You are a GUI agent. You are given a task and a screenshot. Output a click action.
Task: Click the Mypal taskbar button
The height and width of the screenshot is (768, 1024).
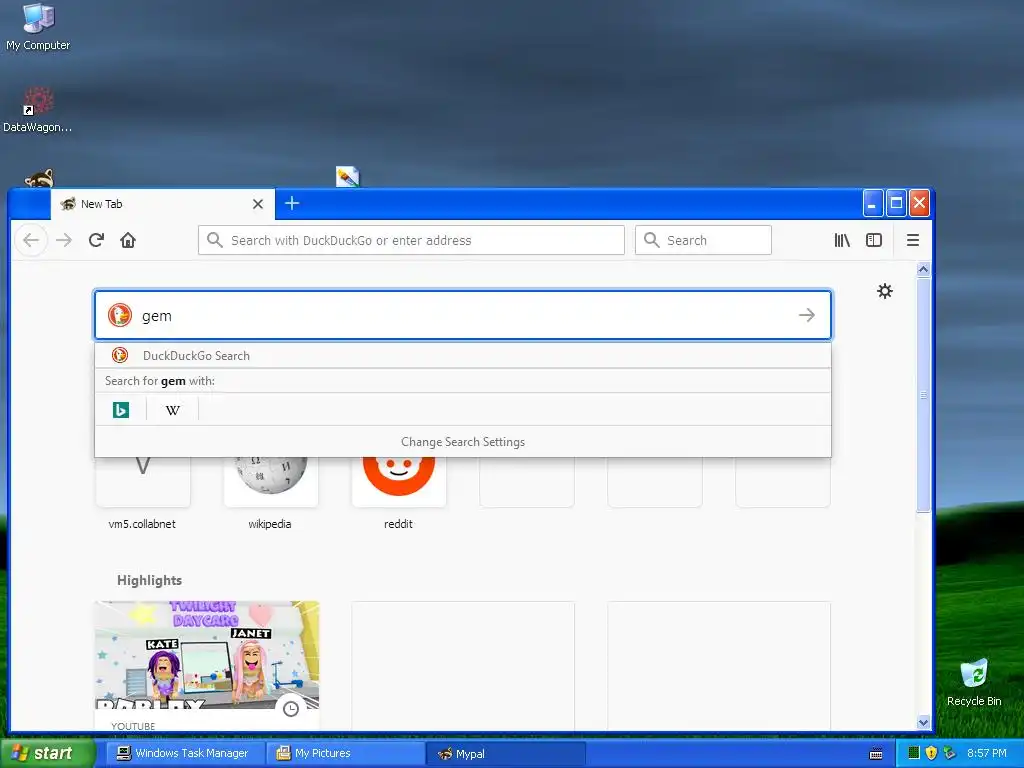[x=505, y=754]
